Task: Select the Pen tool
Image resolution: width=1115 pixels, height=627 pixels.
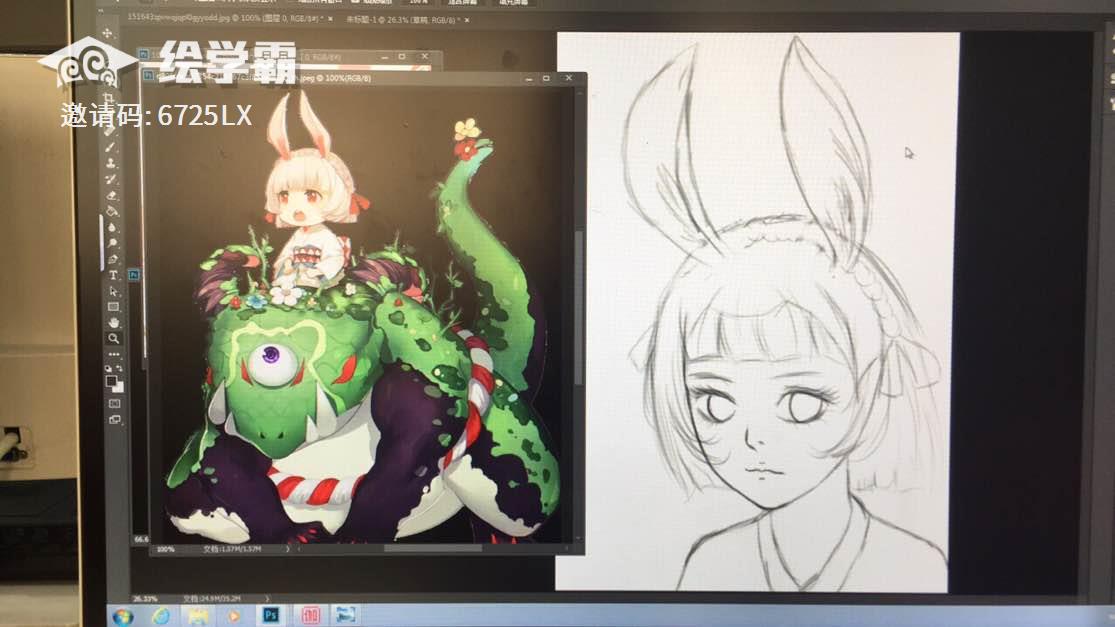Action: [x=112, y=259]
